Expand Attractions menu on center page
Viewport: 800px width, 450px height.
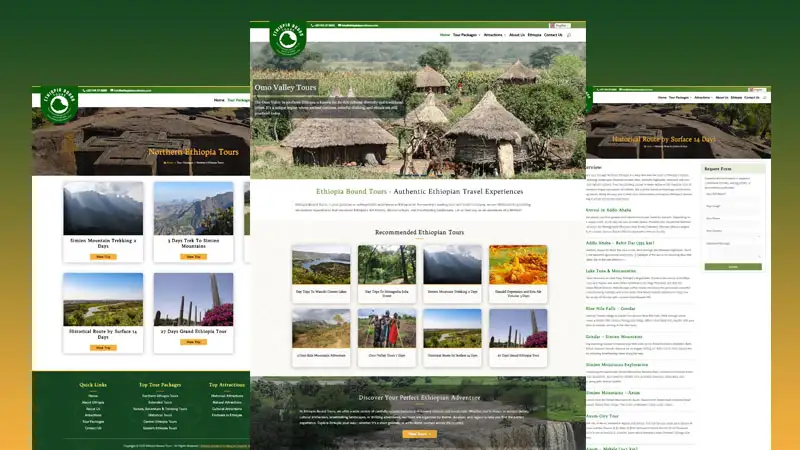point(494,35)
